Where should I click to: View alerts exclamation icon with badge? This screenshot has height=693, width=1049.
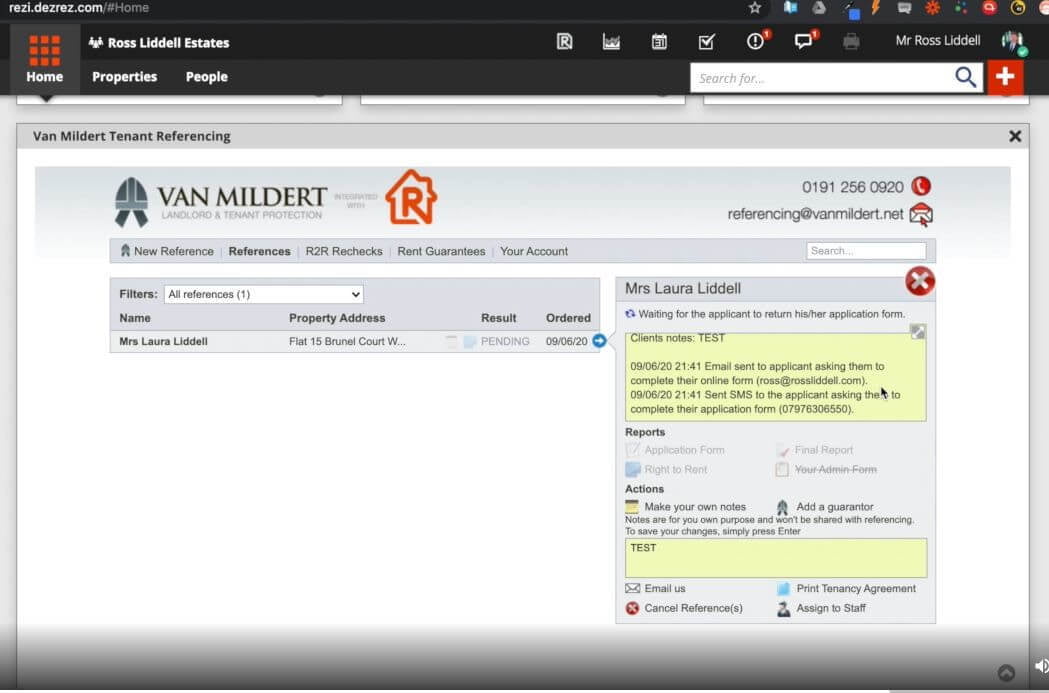pos(757,41)
